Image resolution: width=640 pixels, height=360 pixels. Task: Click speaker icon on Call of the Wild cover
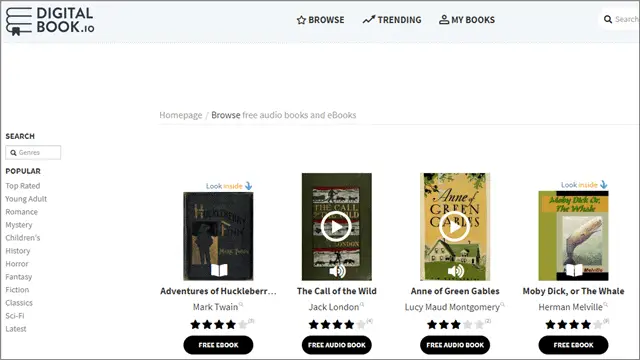tap(337, 271)
